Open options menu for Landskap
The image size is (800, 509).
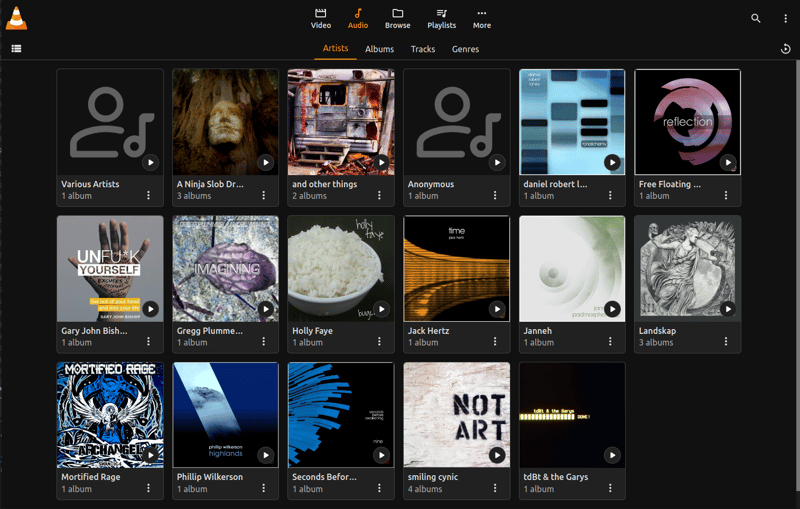[x=726, y=342]
